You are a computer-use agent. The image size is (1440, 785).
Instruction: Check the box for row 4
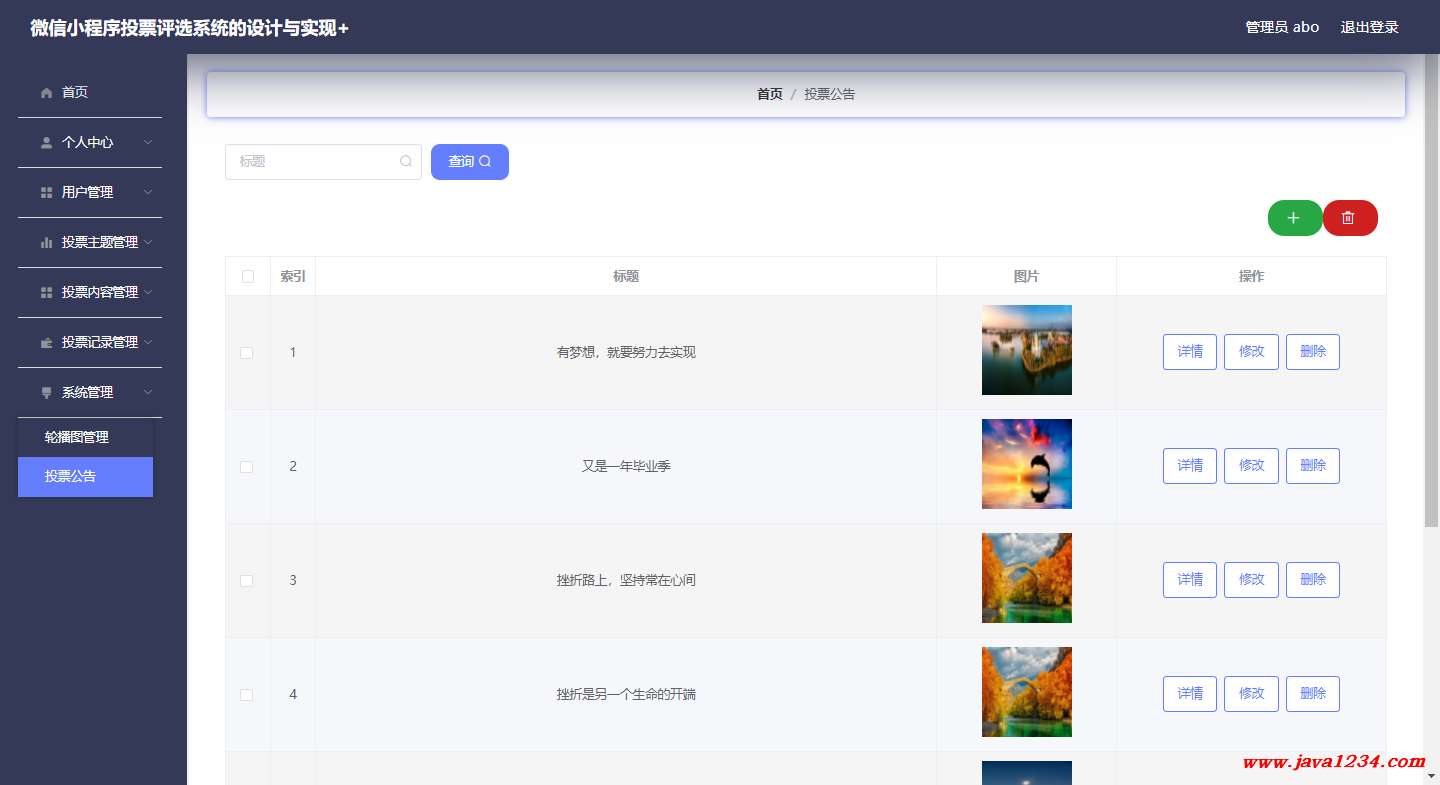pyautogui.click(x=247, y=695)
